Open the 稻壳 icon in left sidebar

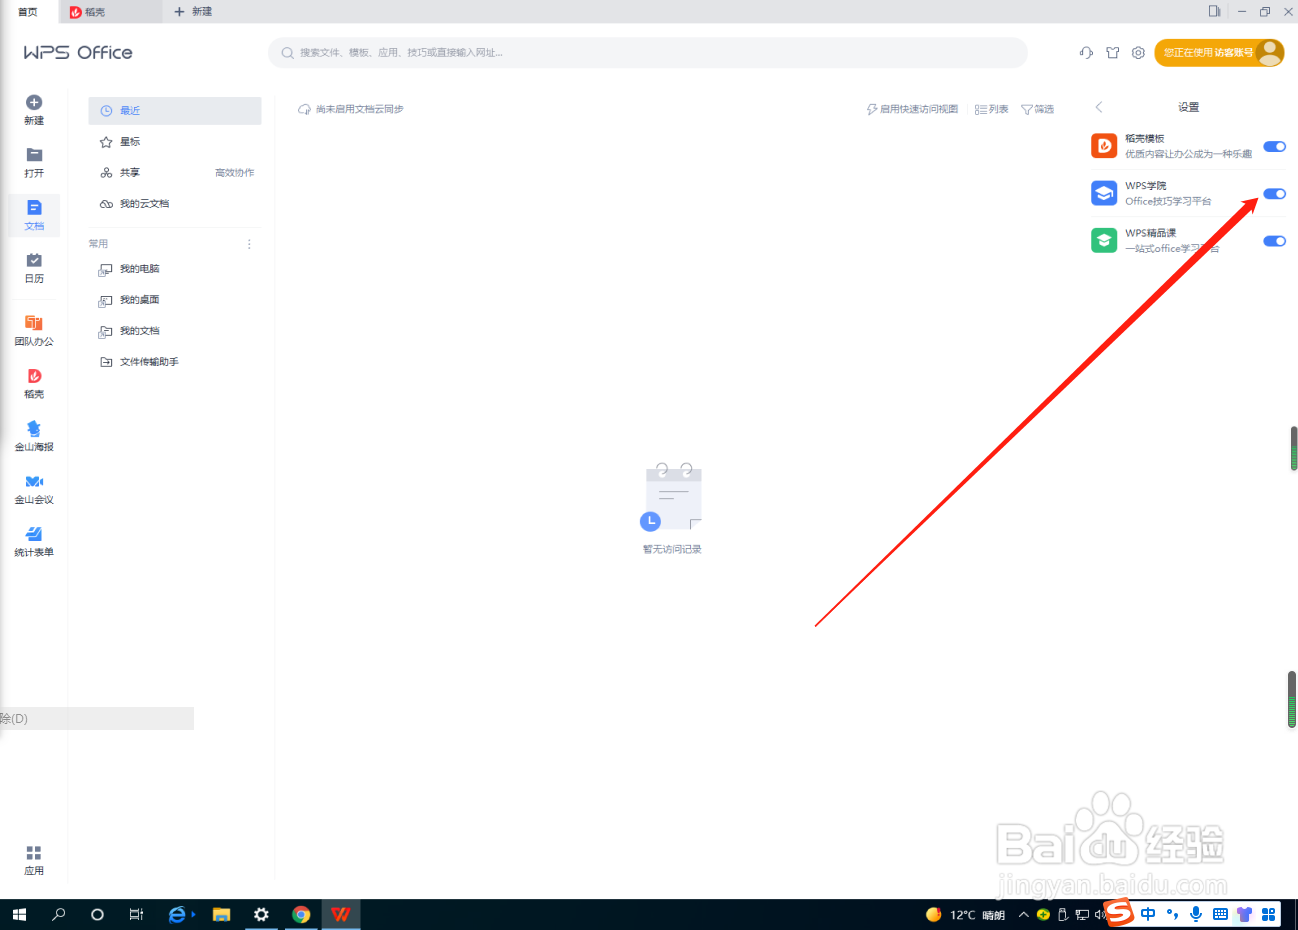coord(34,376)
